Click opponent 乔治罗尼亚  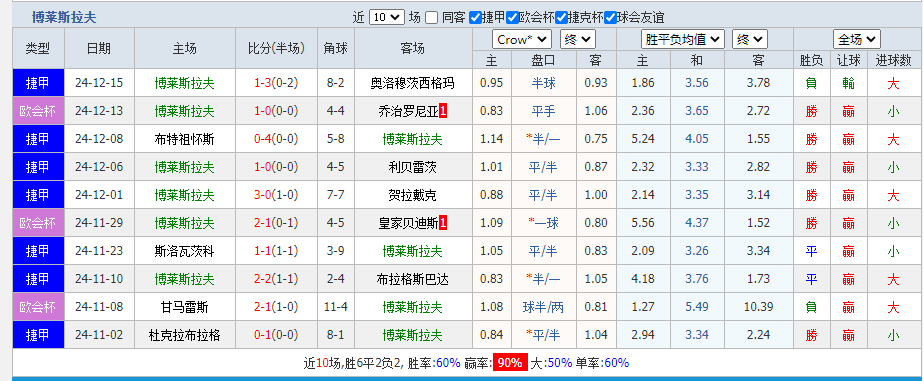[409, 111]
